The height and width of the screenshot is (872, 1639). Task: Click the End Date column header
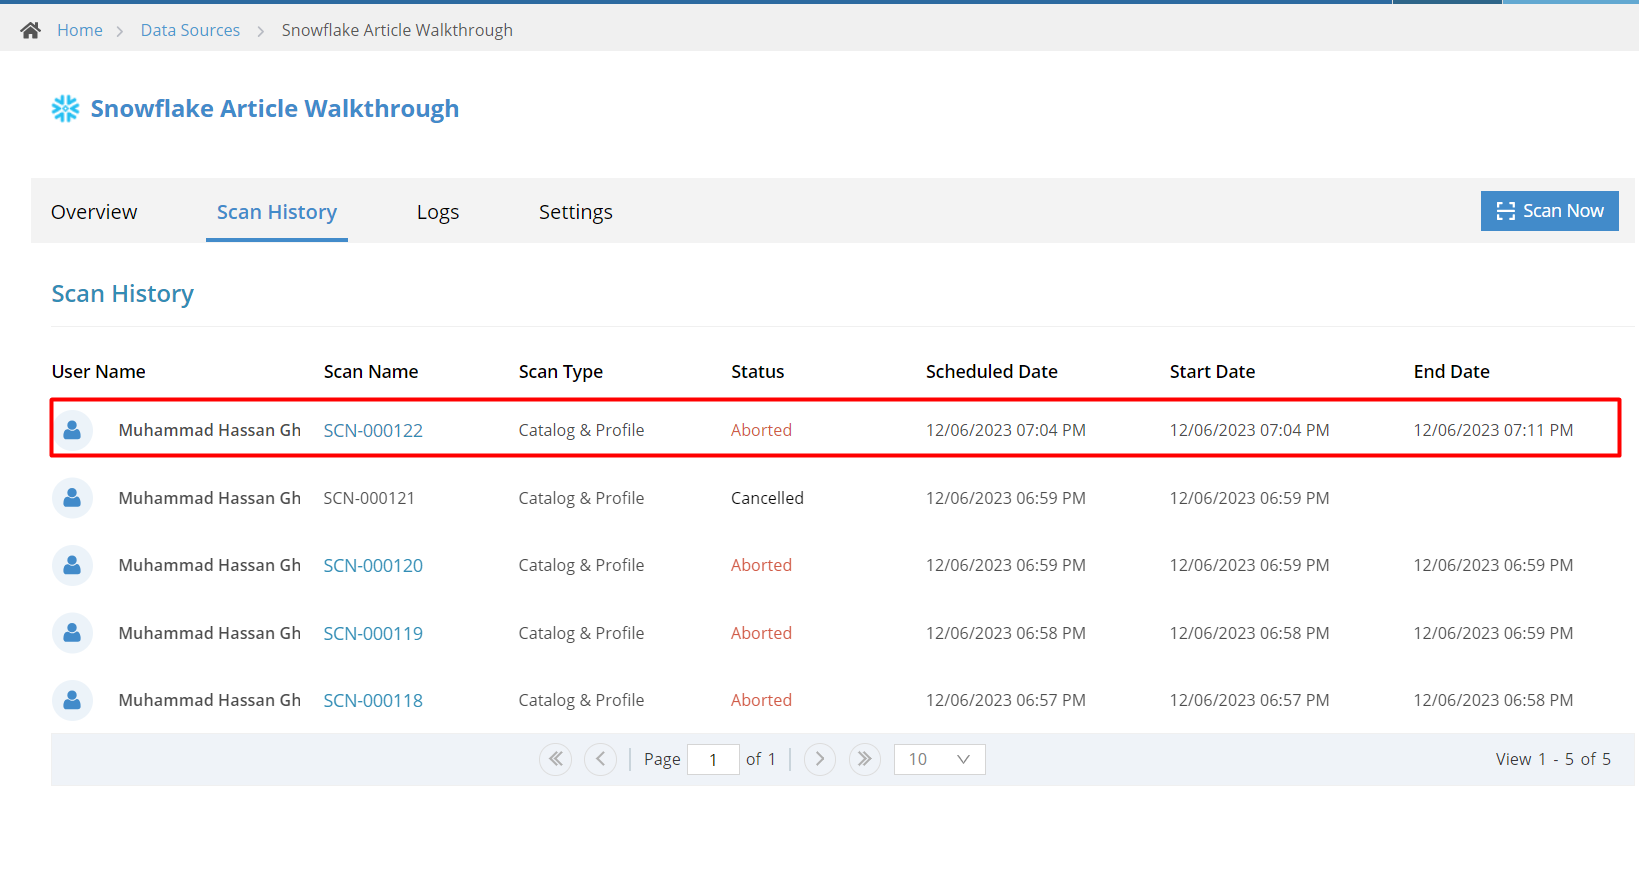tap(1452, 371)
